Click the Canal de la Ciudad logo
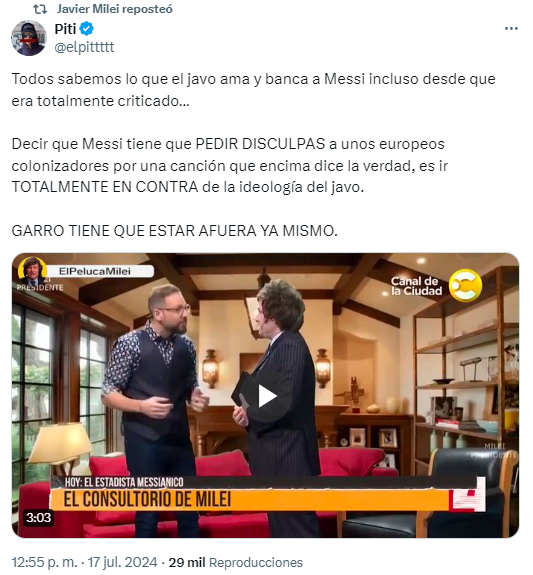Viewport: 533px width, 575px height. point(436,286)
